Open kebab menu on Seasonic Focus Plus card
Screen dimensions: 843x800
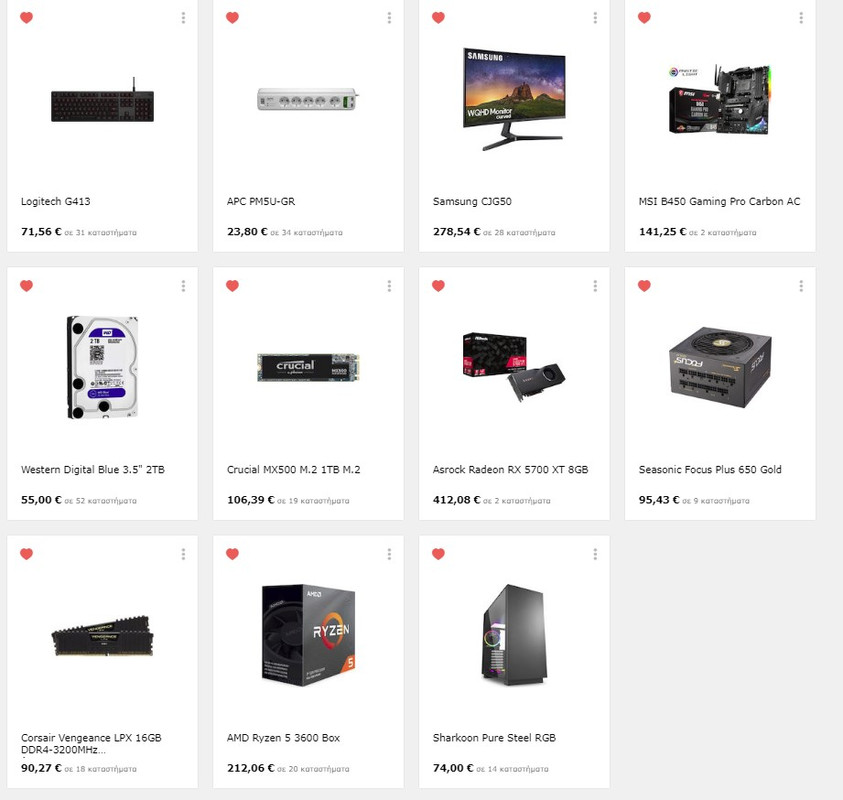[x=801, y=286]
